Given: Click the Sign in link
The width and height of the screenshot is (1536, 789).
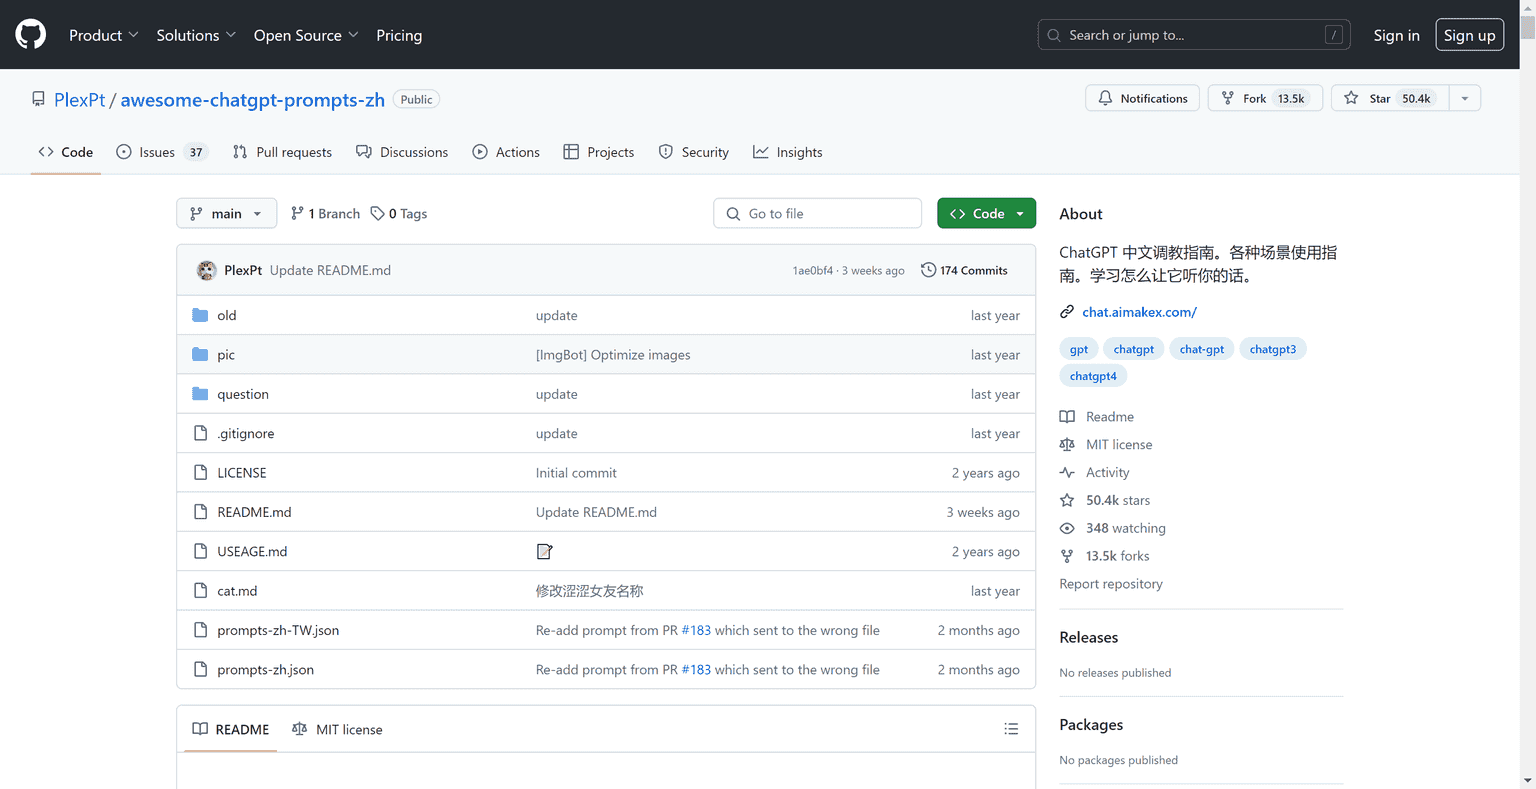Looking at the screenshot, I should pos(1396,35).
